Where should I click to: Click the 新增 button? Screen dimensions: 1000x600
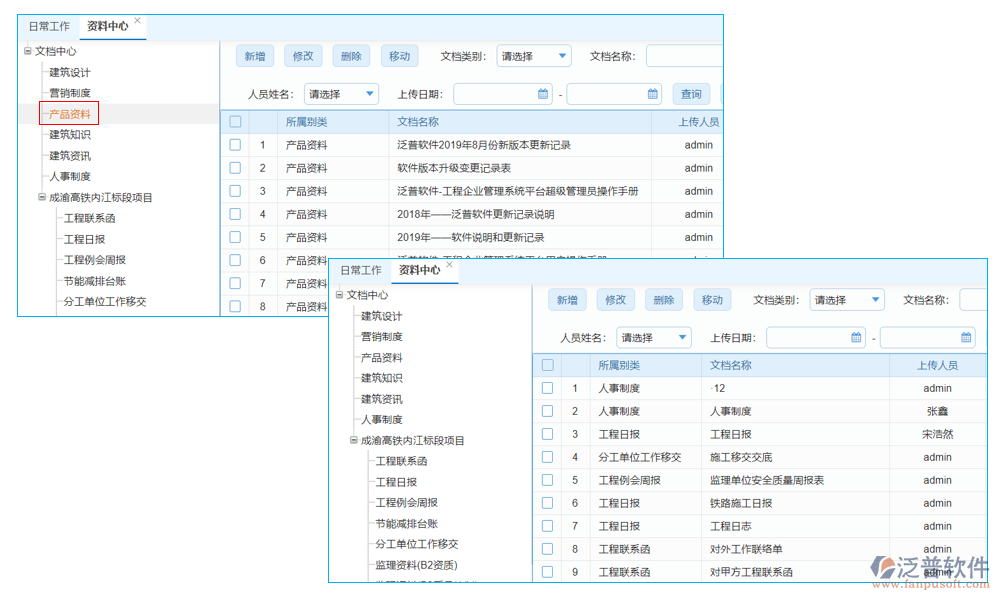(x=254, y=55)
